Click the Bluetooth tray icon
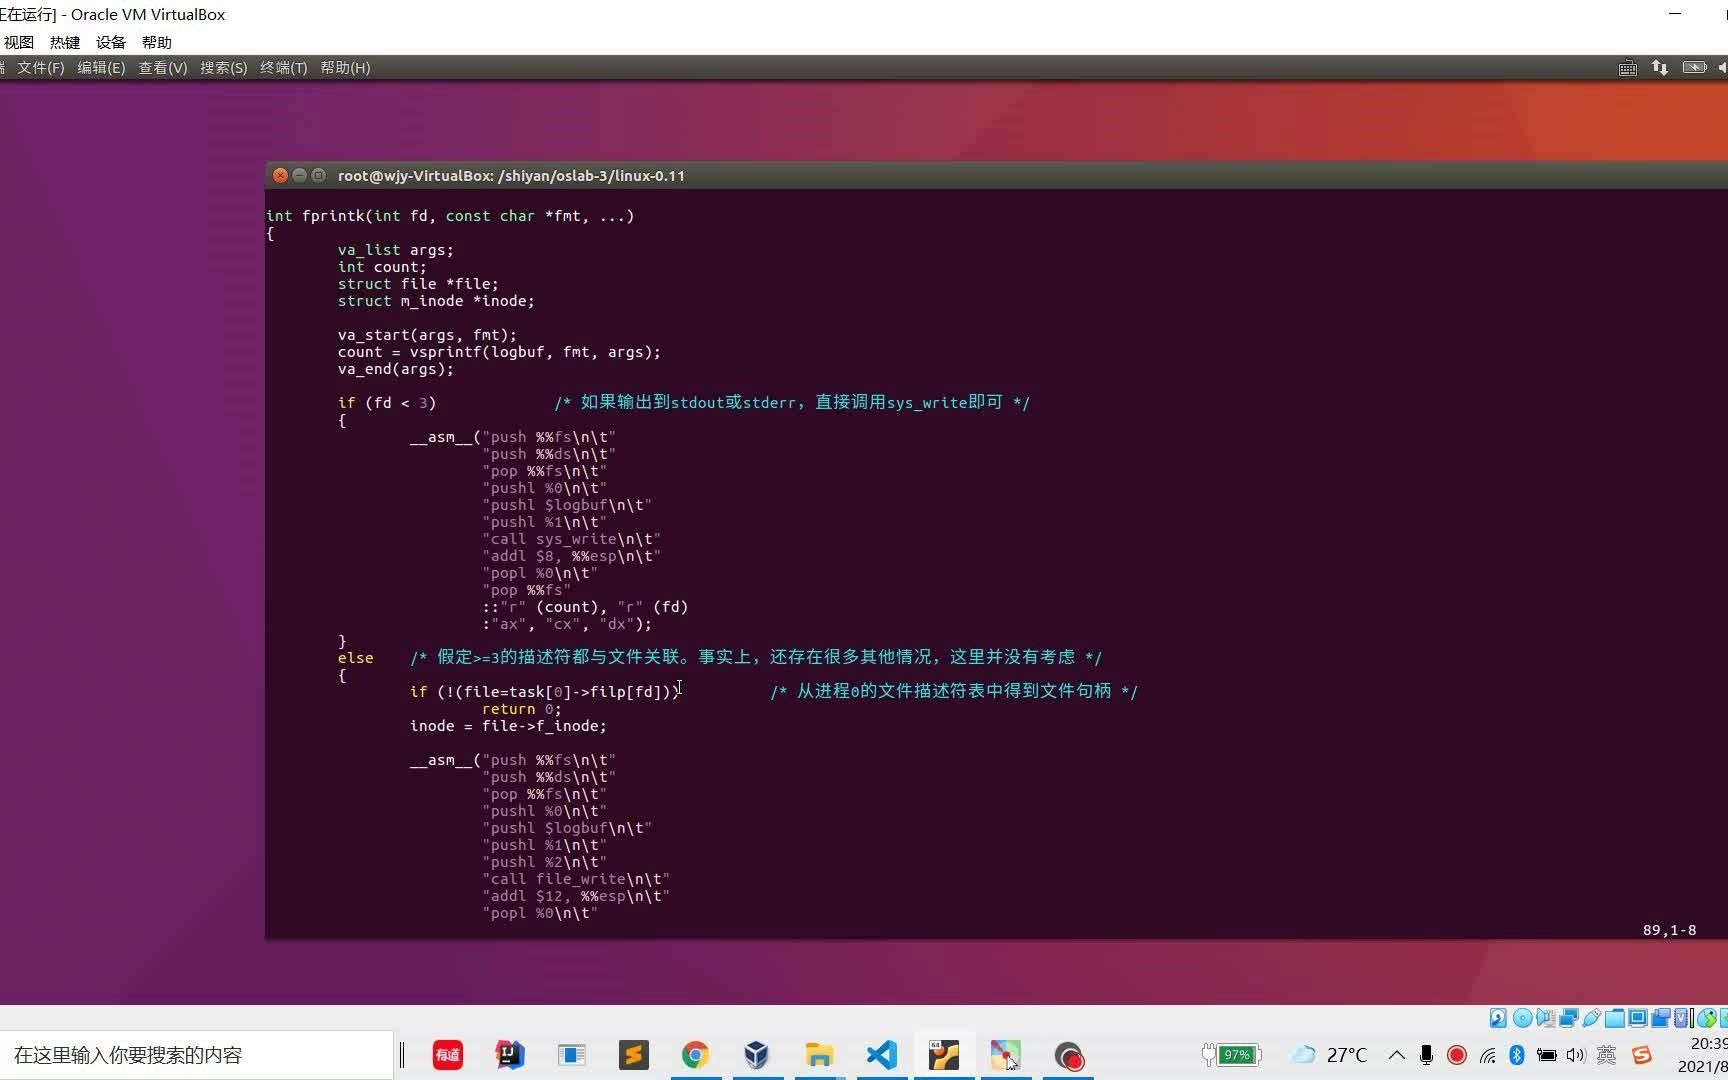Image resolution: width=1728 pixels, height=1080 pixels. [x=1517, y=1055]
